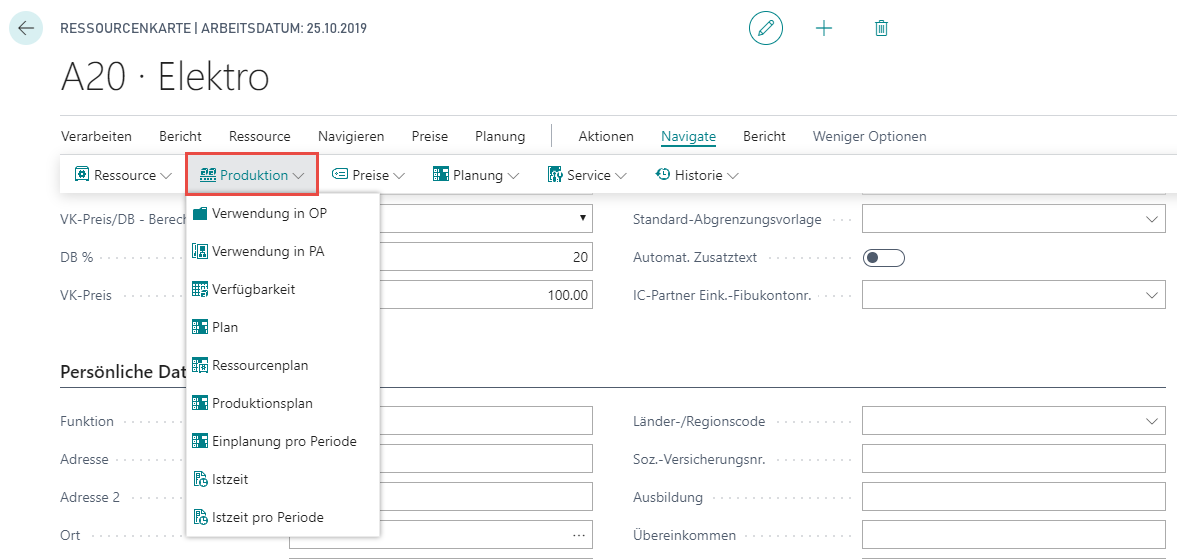Click the Historie clock icon

click(663, 175)
